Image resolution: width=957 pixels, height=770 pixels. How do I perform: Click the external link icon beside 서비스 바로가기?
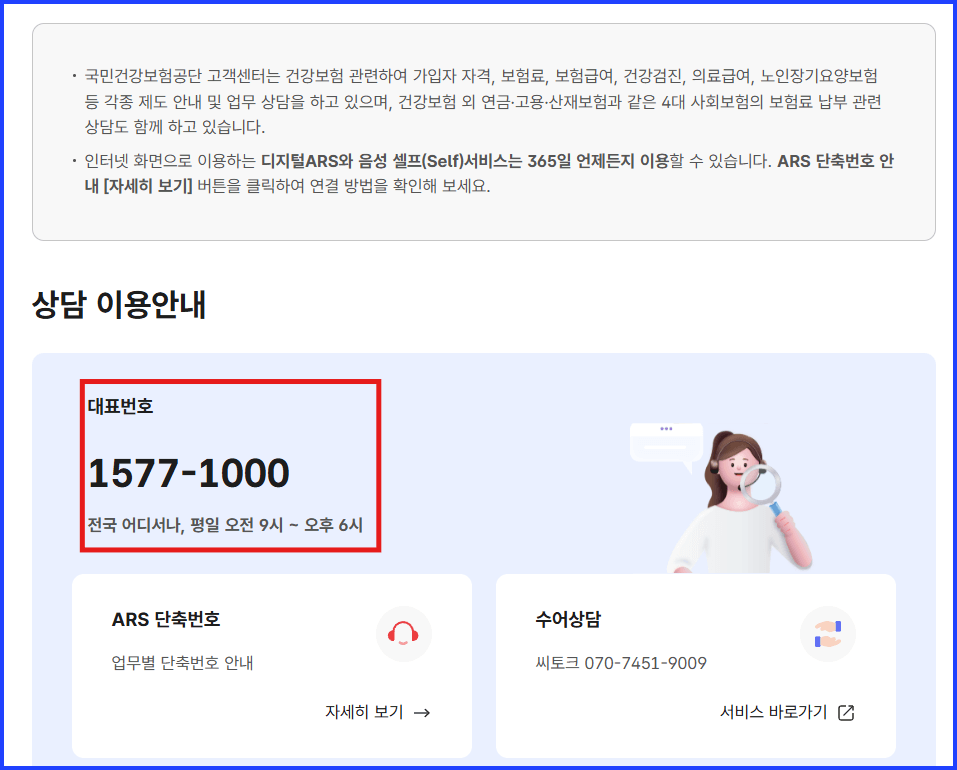point(847,714)
